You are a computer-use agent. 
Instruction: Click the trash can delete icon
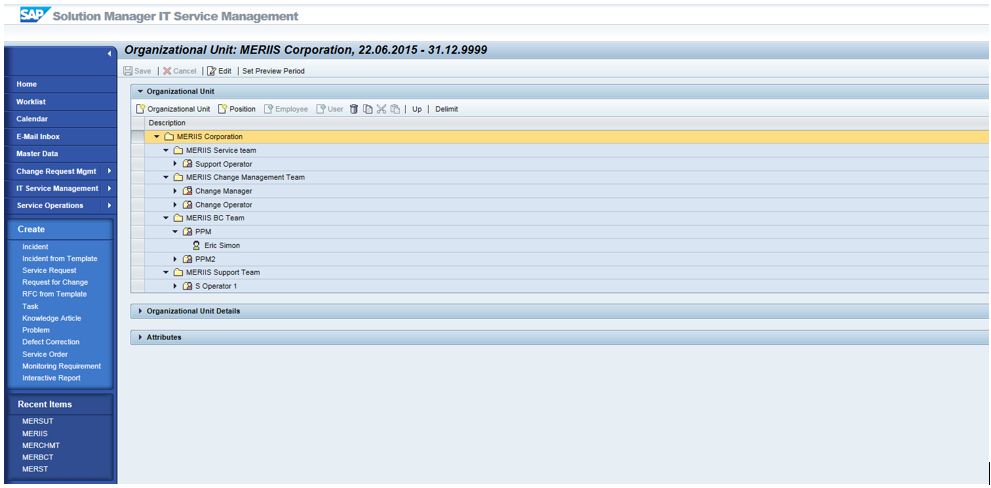coord(354,109)
